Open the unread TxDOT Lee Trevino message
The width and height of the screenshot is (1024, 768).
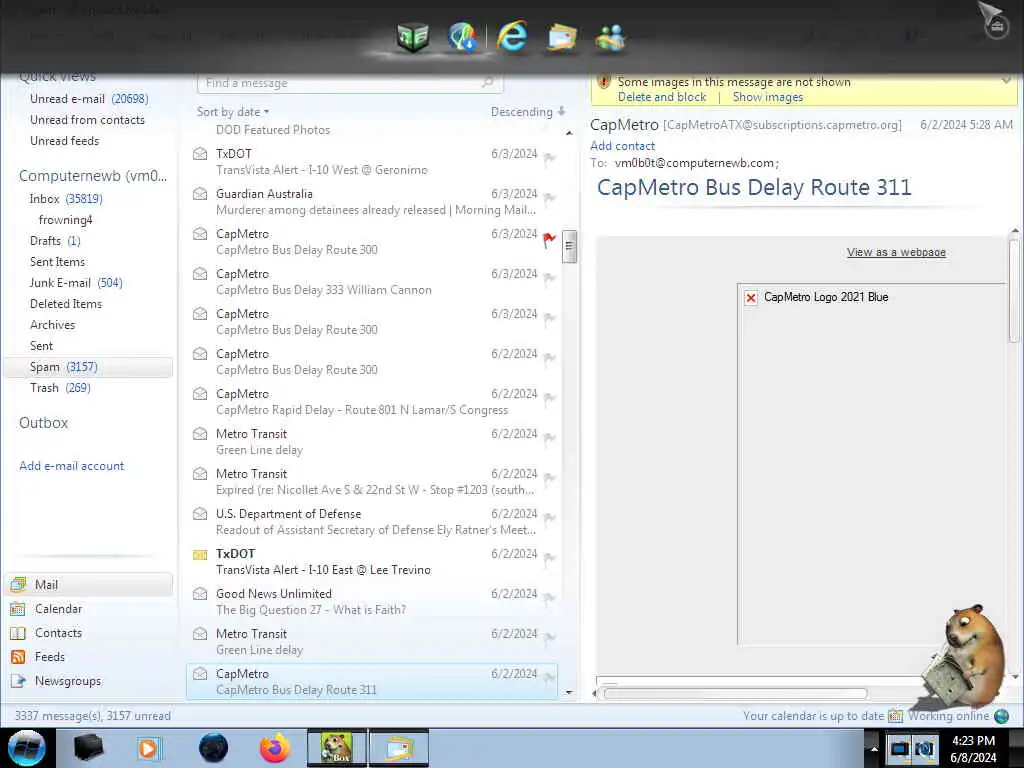coord(372,562)
